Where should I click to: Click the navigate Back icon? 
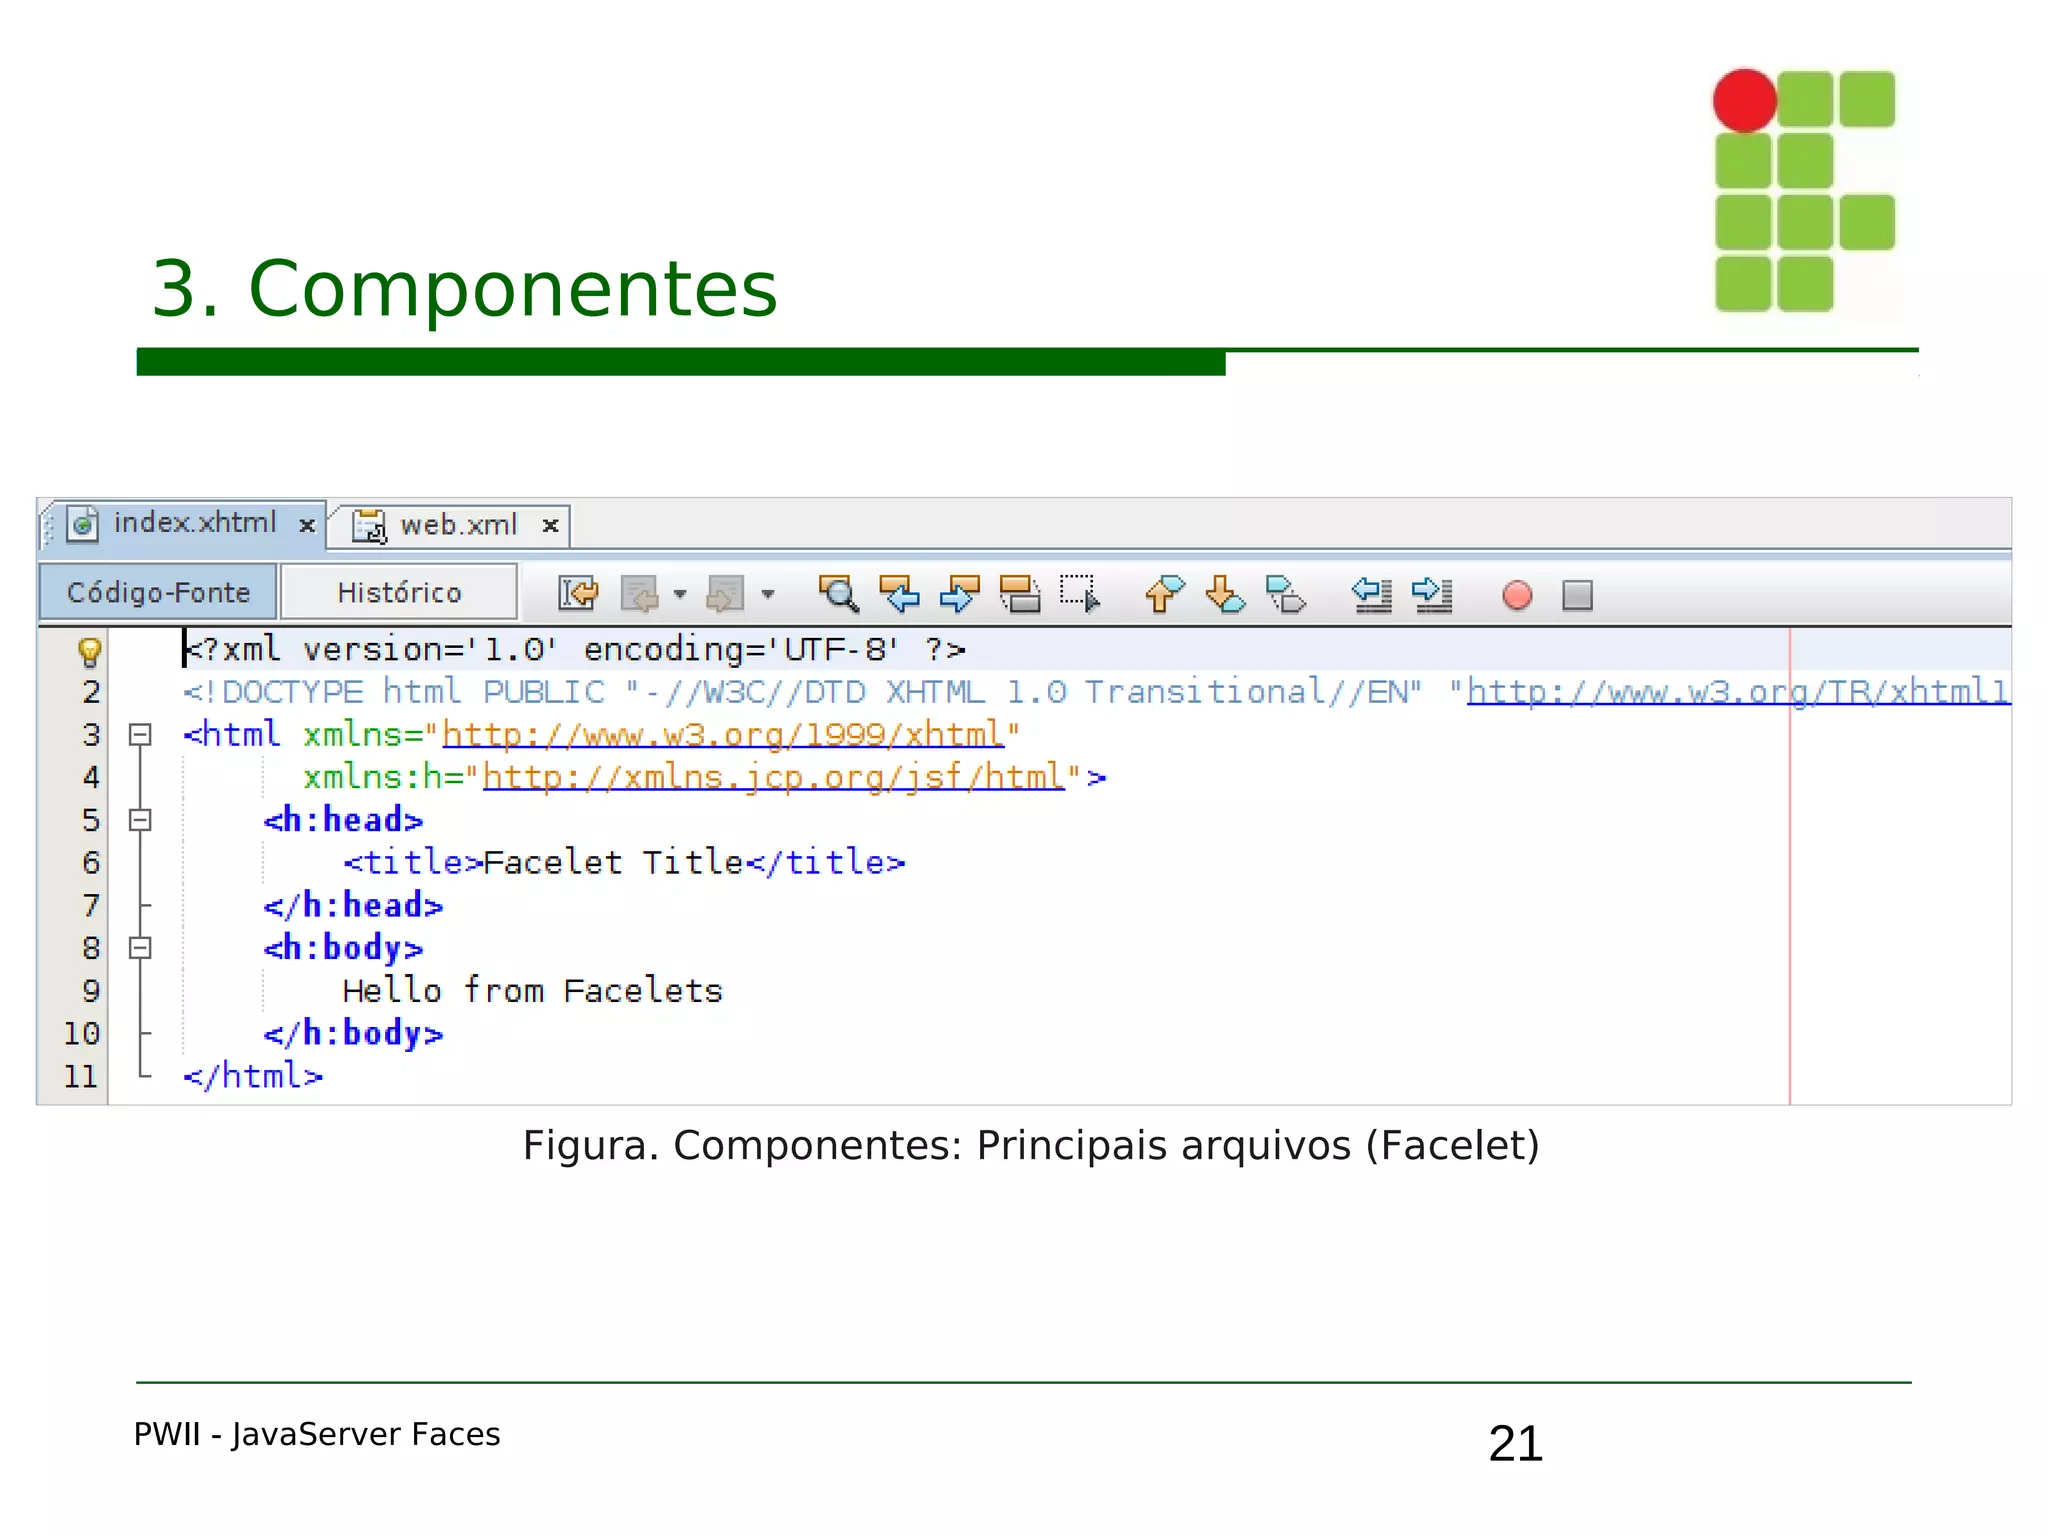click(640, 594)
